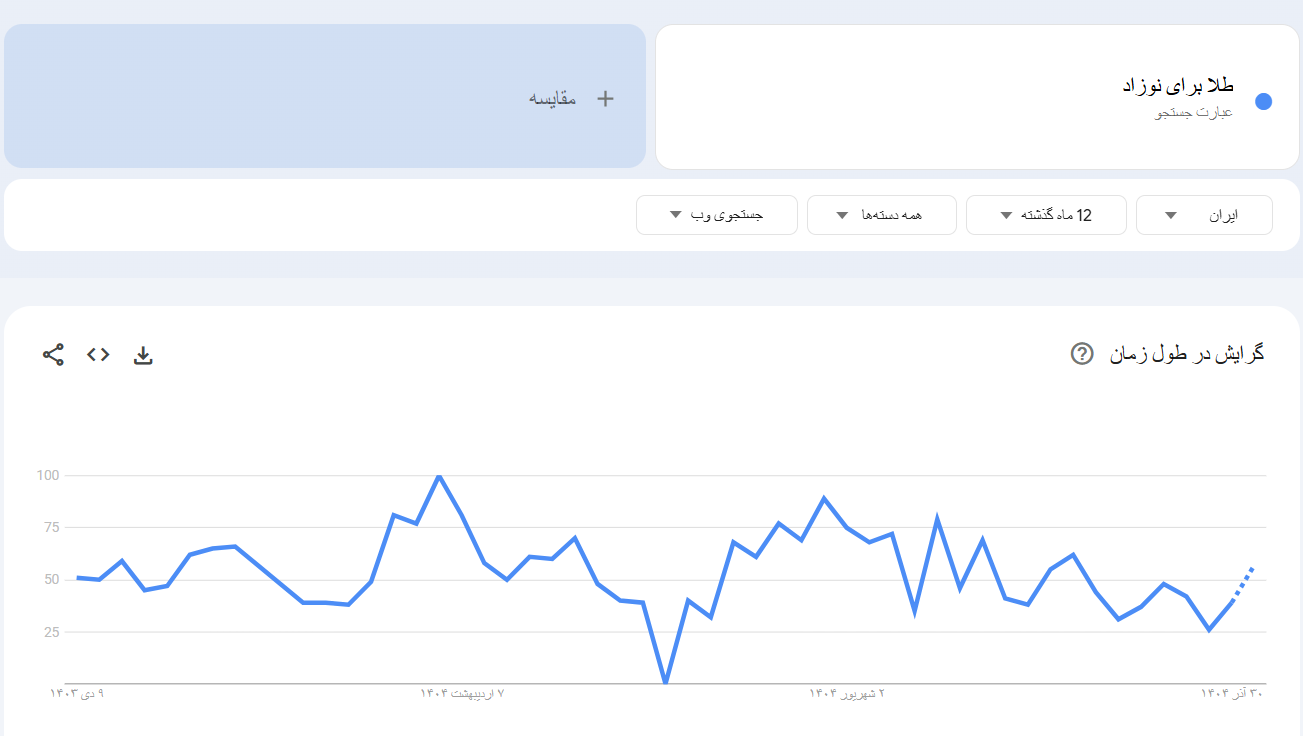This screenshot has width=1303, height=736.
Task: Click the plus icon in the compare card
Action: click(605, 98)
